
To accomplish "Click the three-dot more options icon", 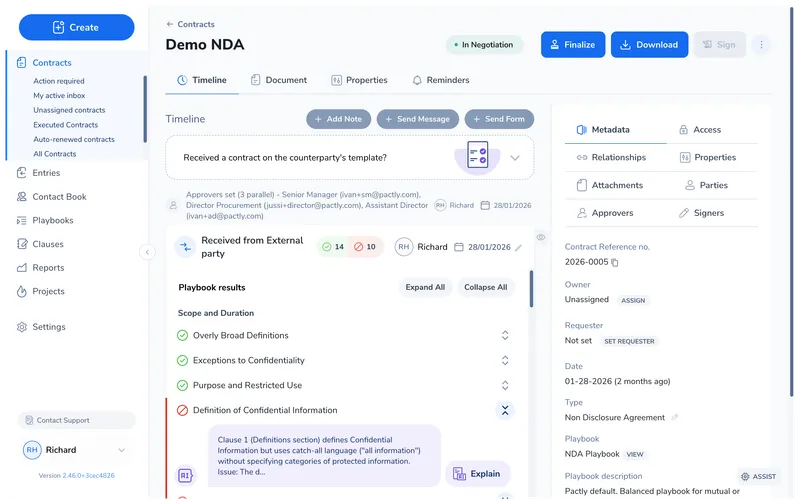I will pos(761,45).
